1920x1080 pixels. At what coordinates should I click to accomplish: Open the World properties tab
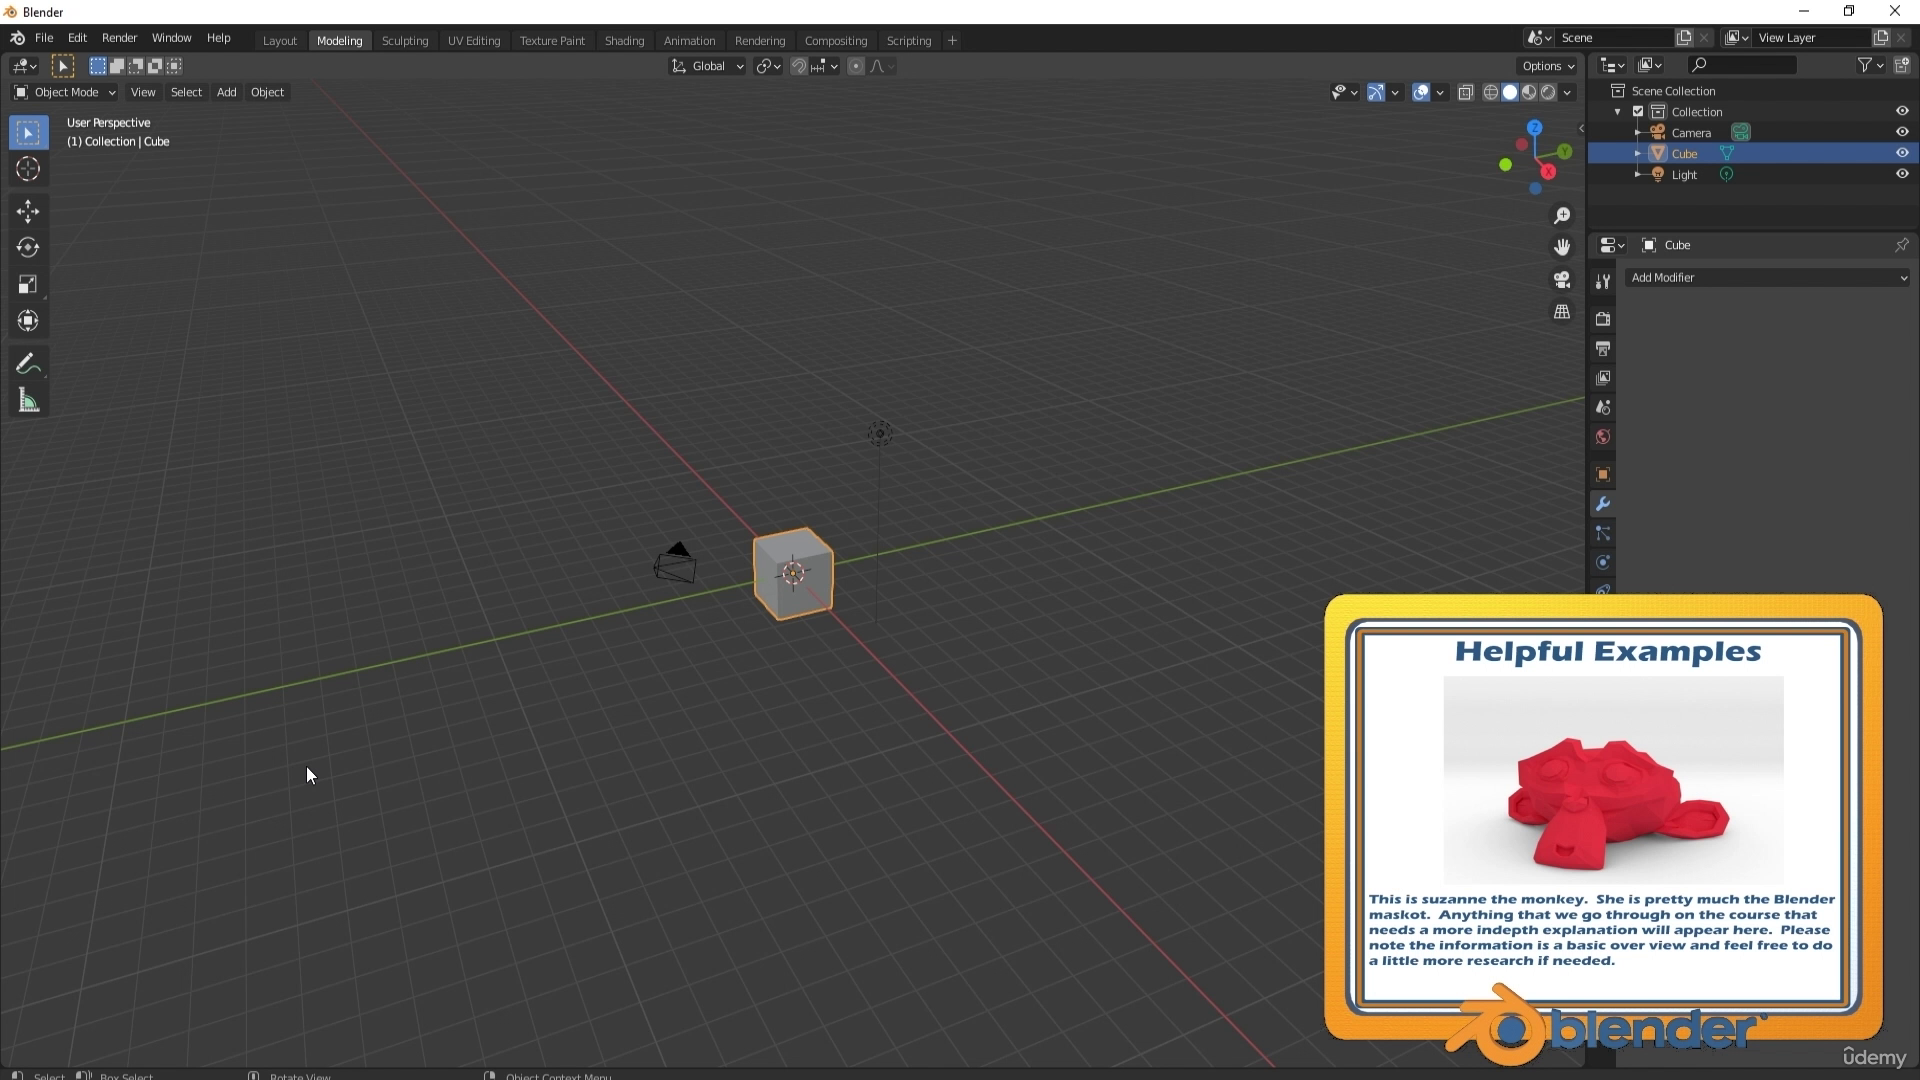click(x=1603, y=437)
